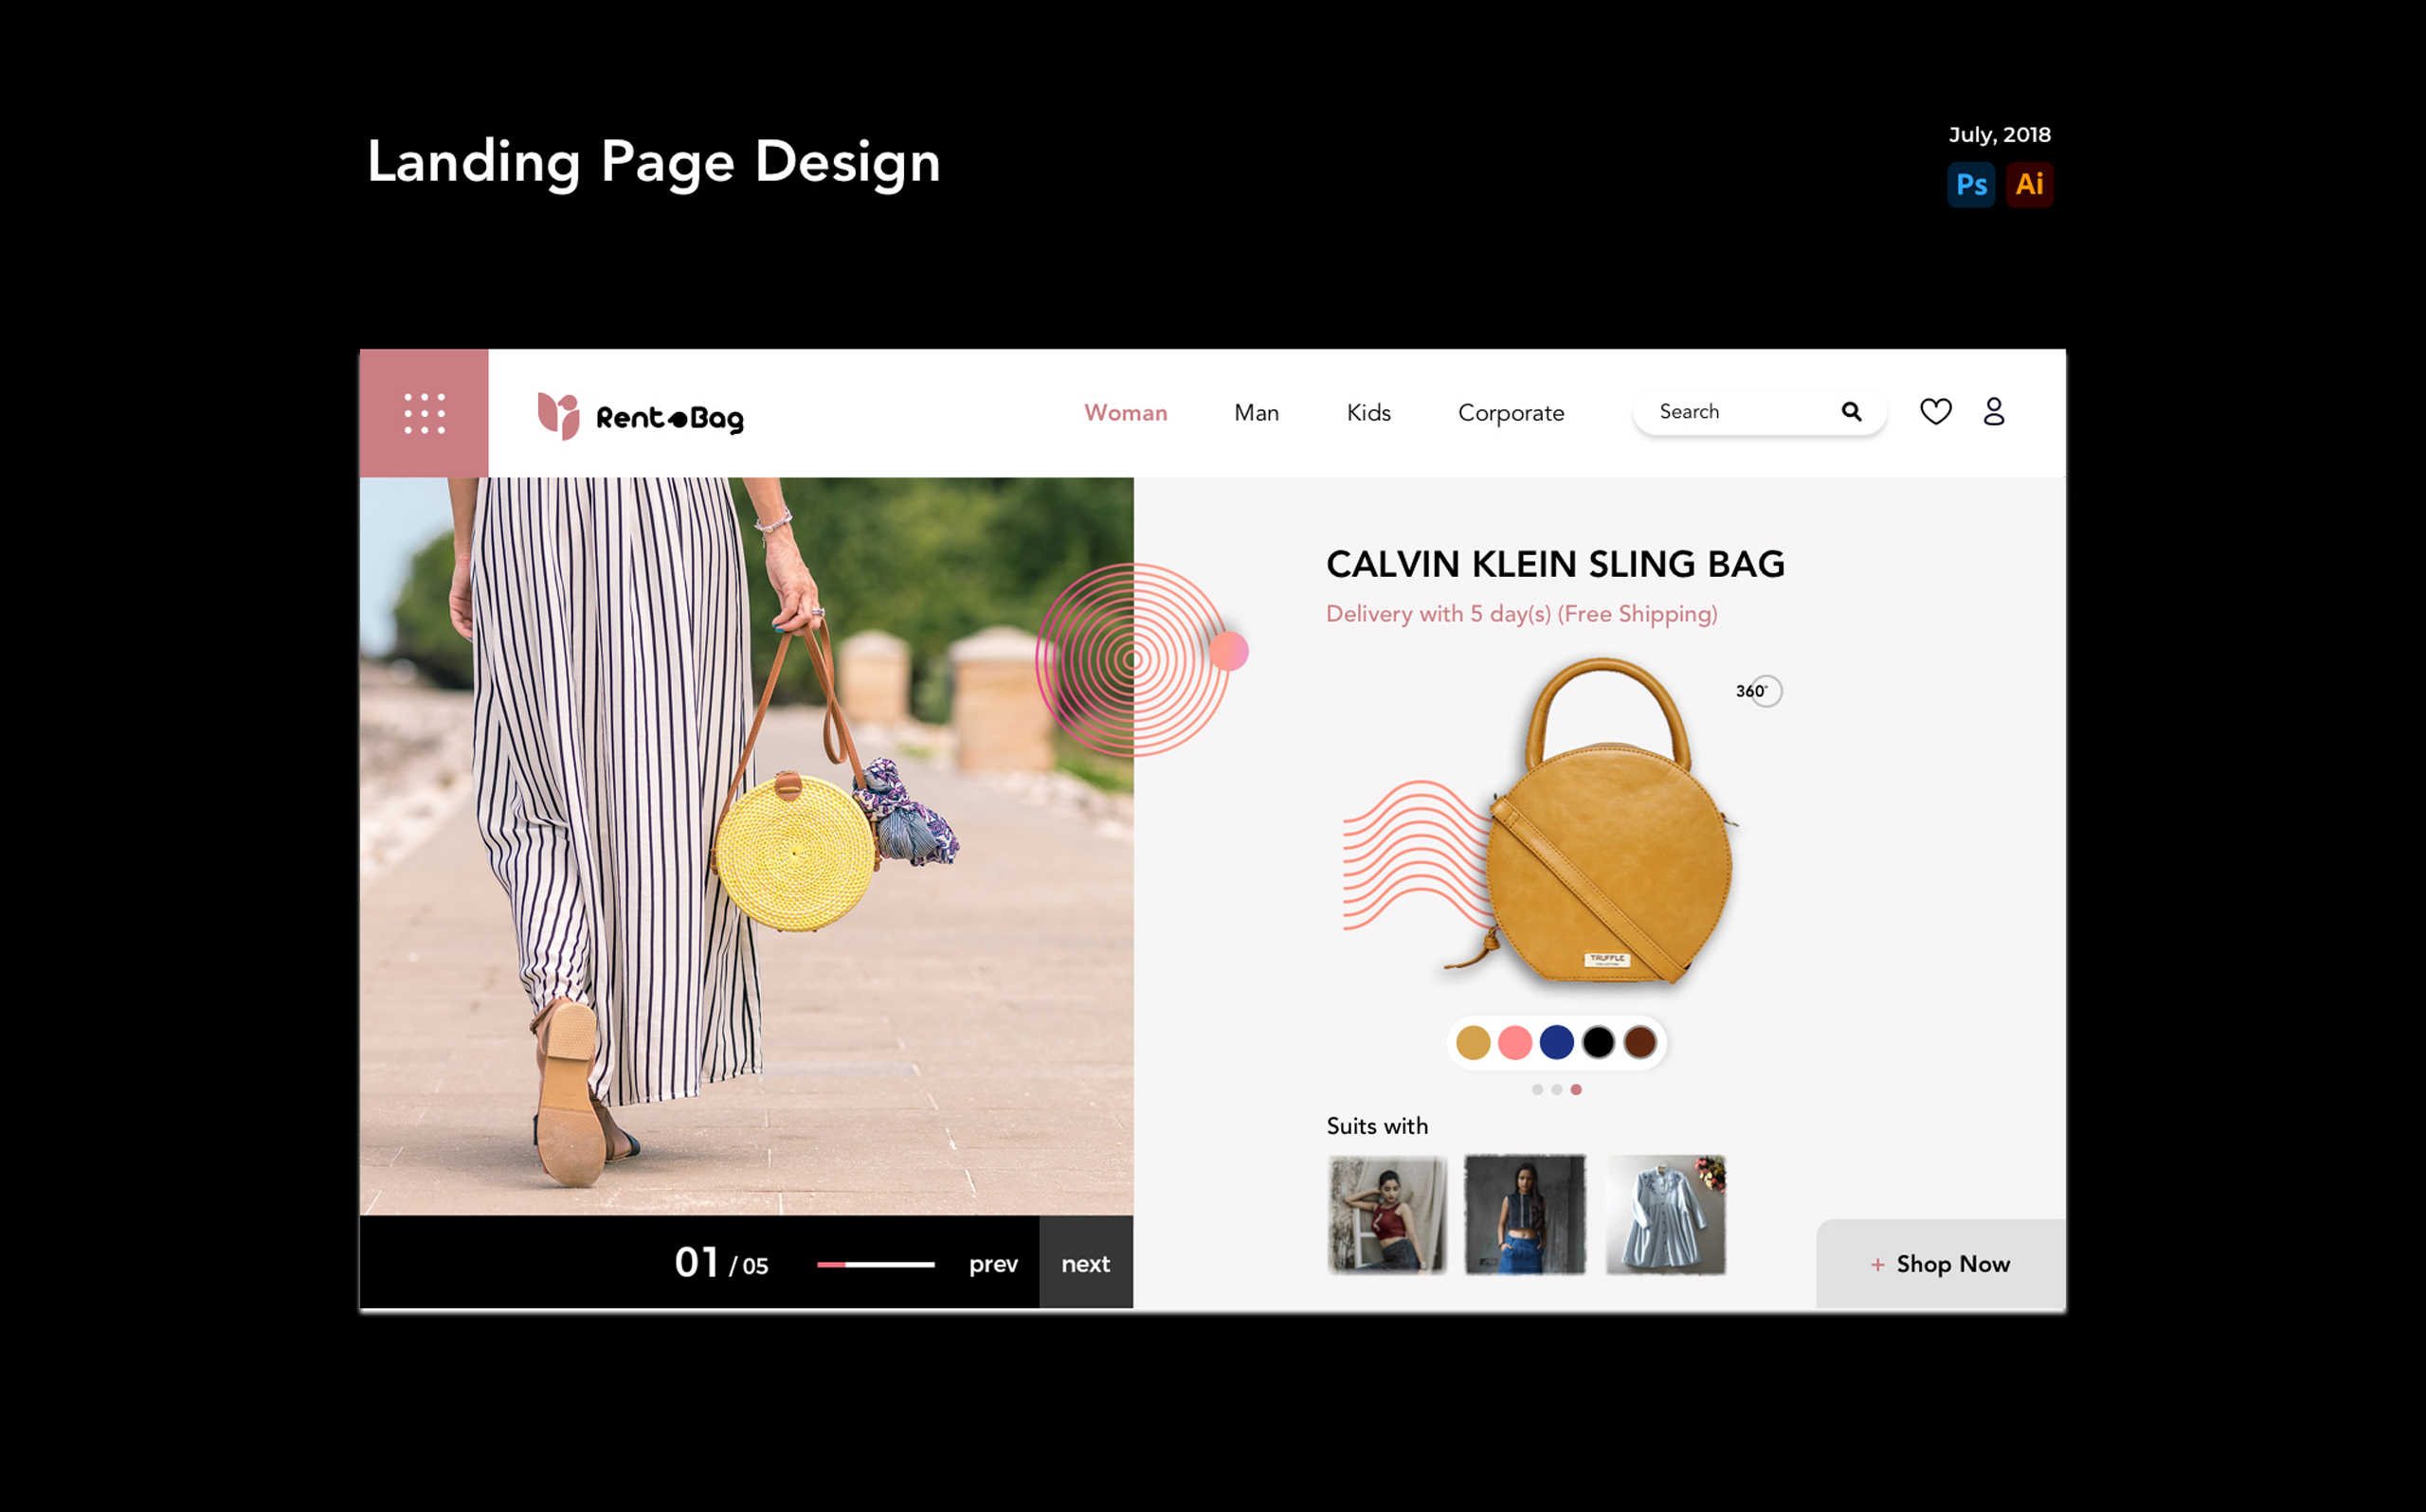This screenshot has height=1512, width=2426.
Task: Click the Rent-a-Bag logo
Action: point(640,415)
